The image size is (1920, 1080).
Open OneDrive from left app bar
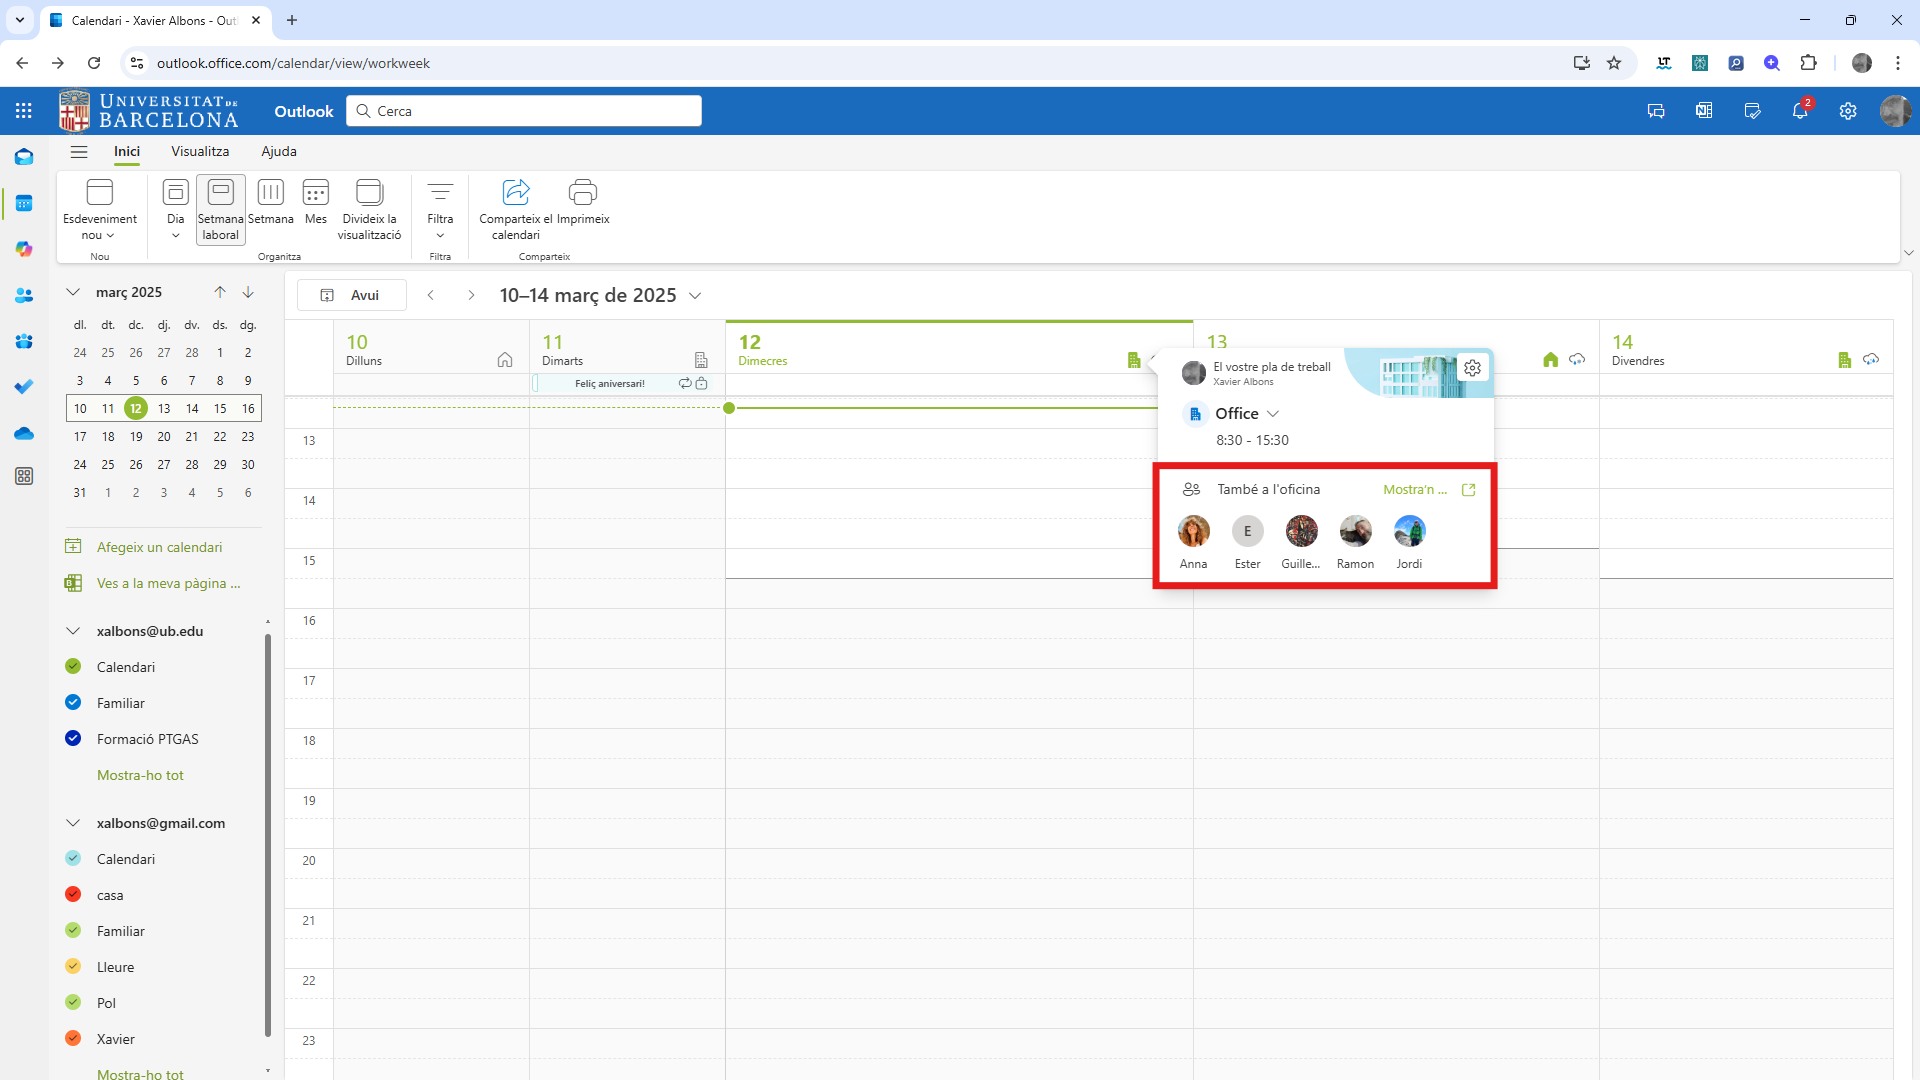click(x=24, y=433)
